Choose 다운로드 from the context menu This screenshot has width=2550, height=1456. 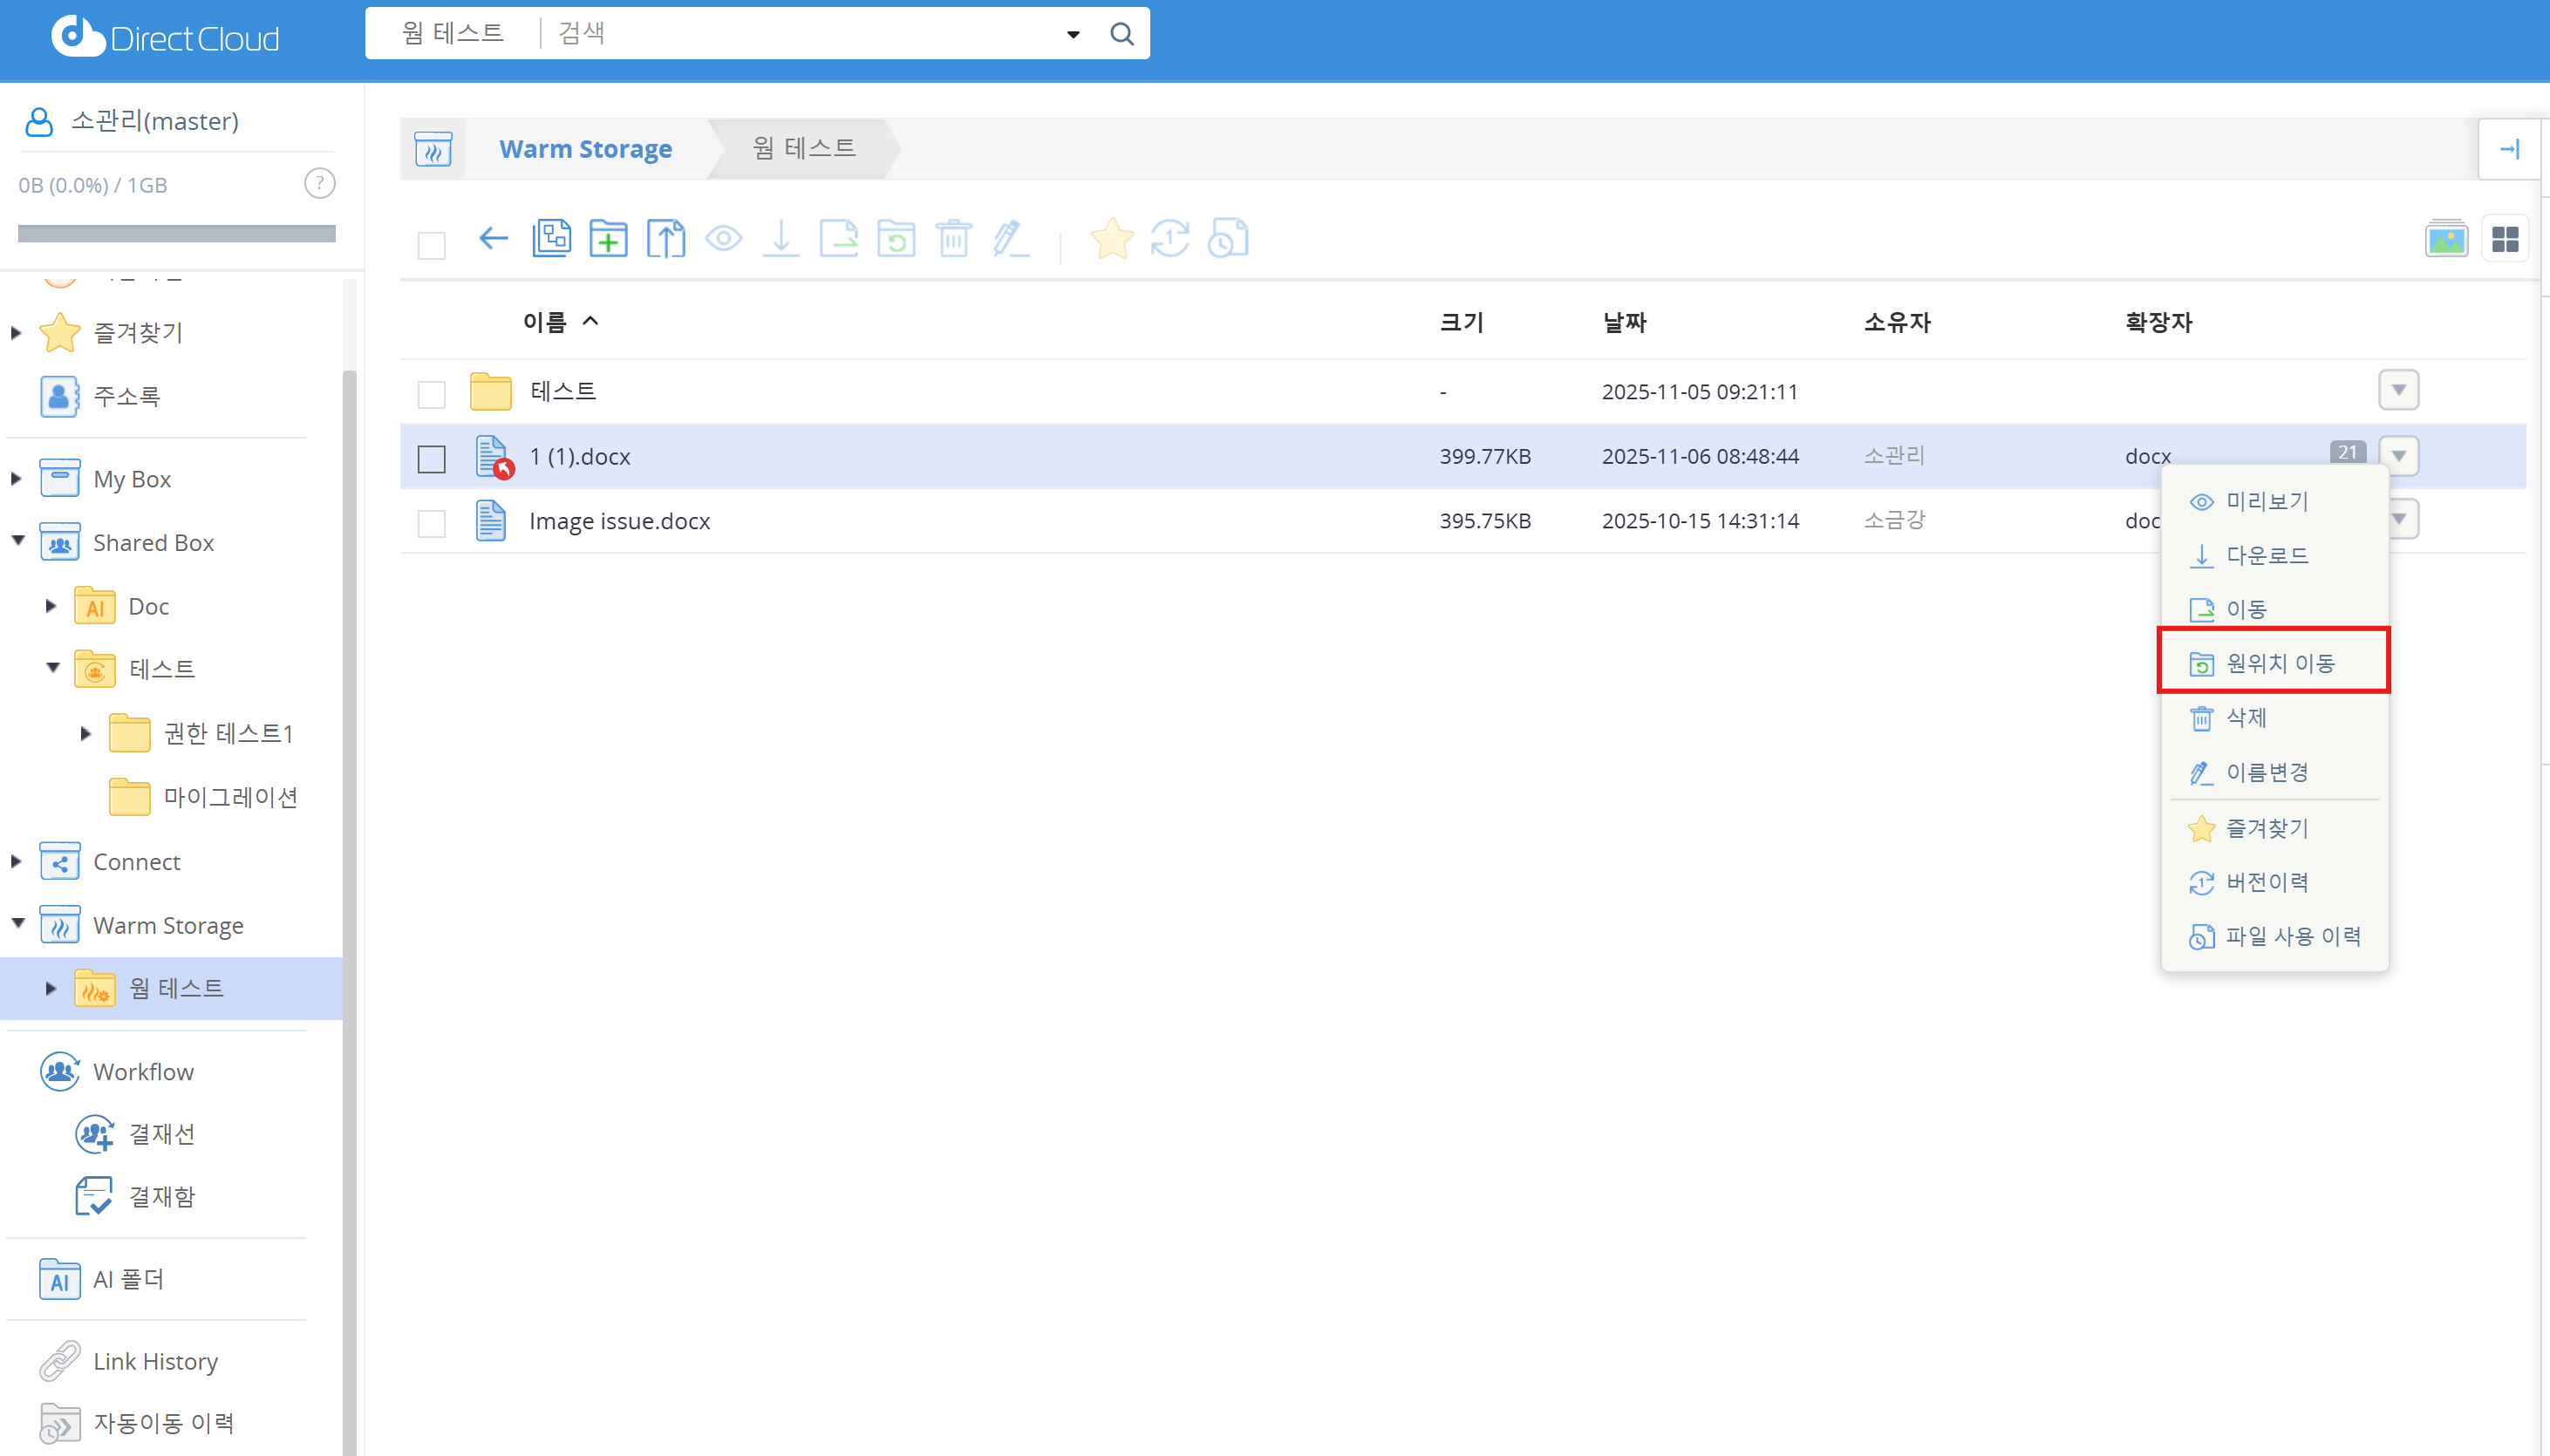(2266, 556)
